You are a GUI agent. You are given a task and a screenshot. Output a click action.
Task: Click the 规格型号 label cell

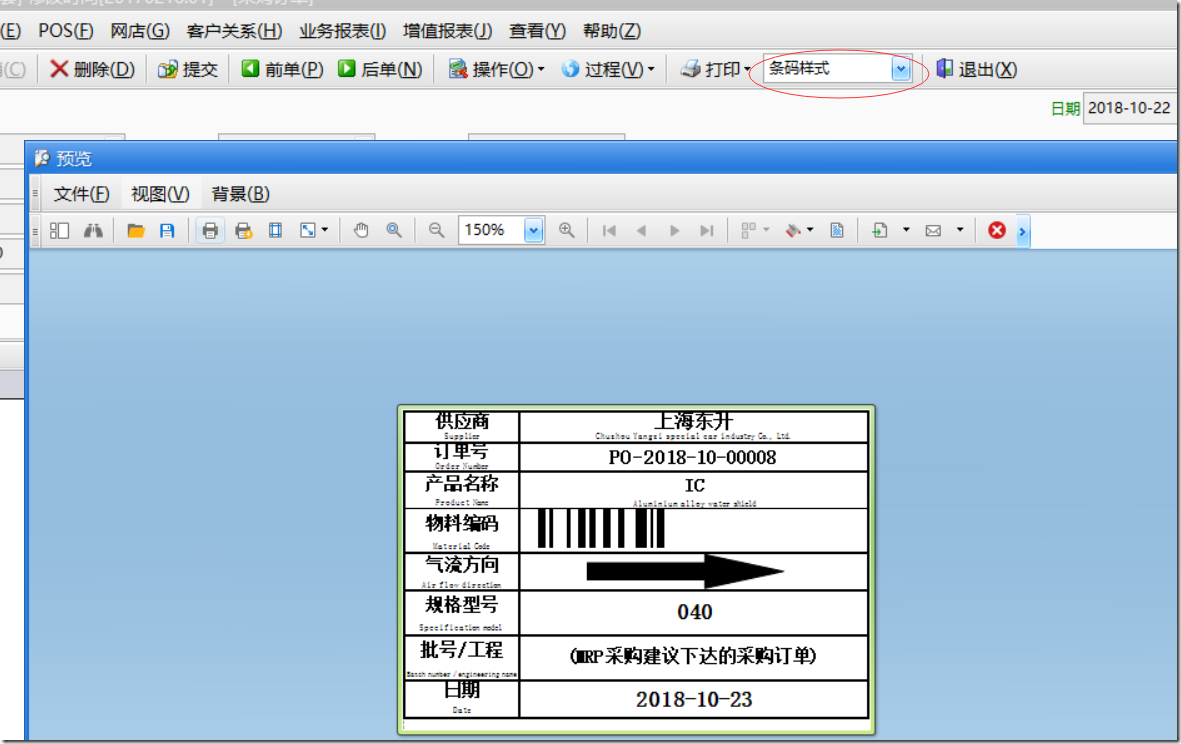tap(462, 613)
